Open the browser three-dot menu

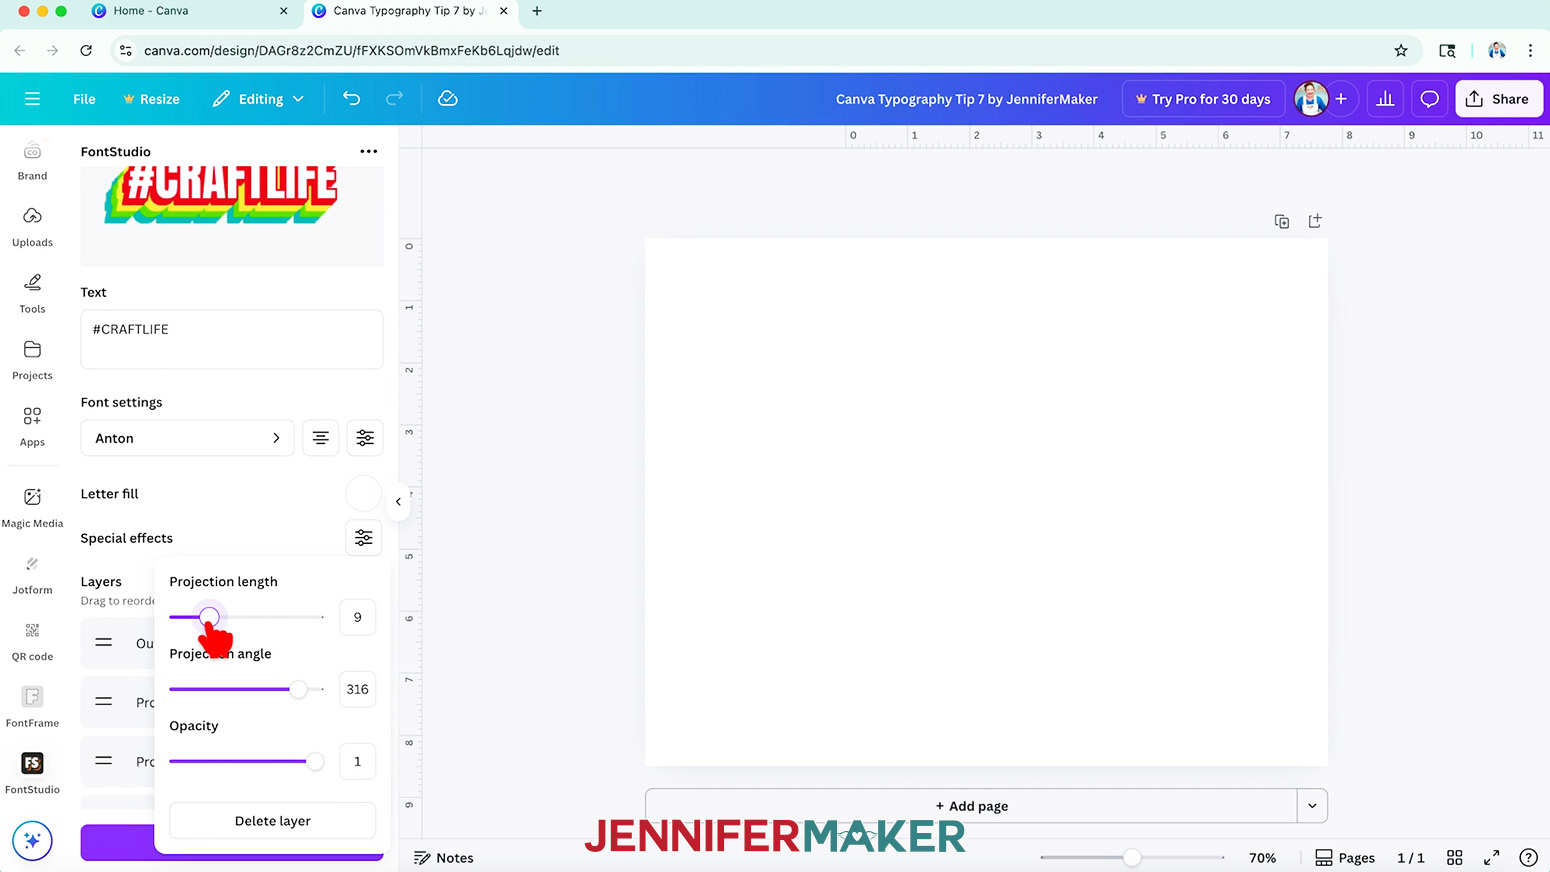pyautogui.click(x=1530, y=50)
